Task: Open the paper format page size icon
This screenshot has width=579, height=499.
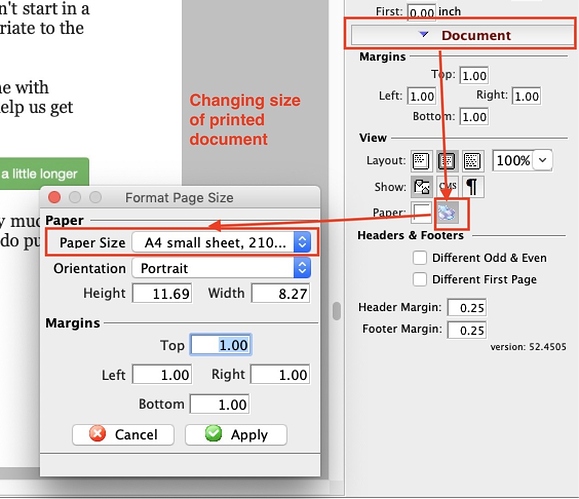Action: [447, 213]
